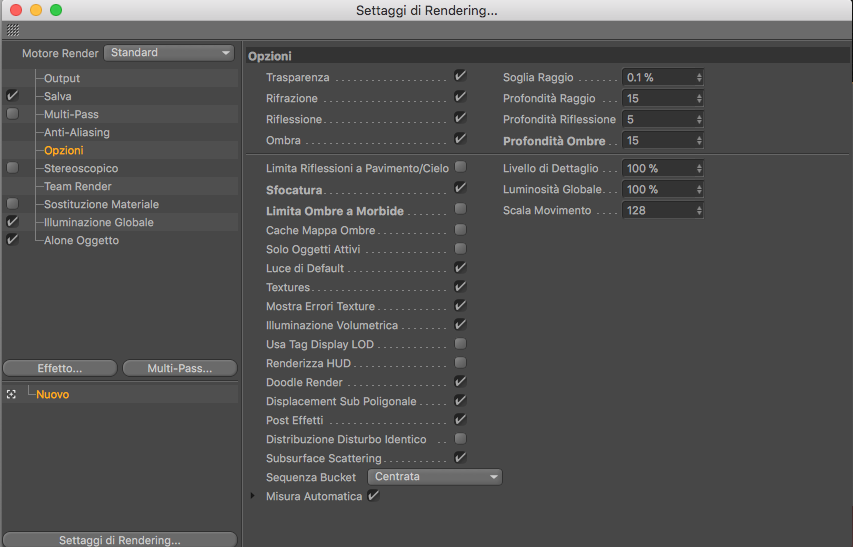The width and height of the screenshot is (853, 547).
Task: Open the Stereoscopico settings page
Action: [x=81, y=168]
